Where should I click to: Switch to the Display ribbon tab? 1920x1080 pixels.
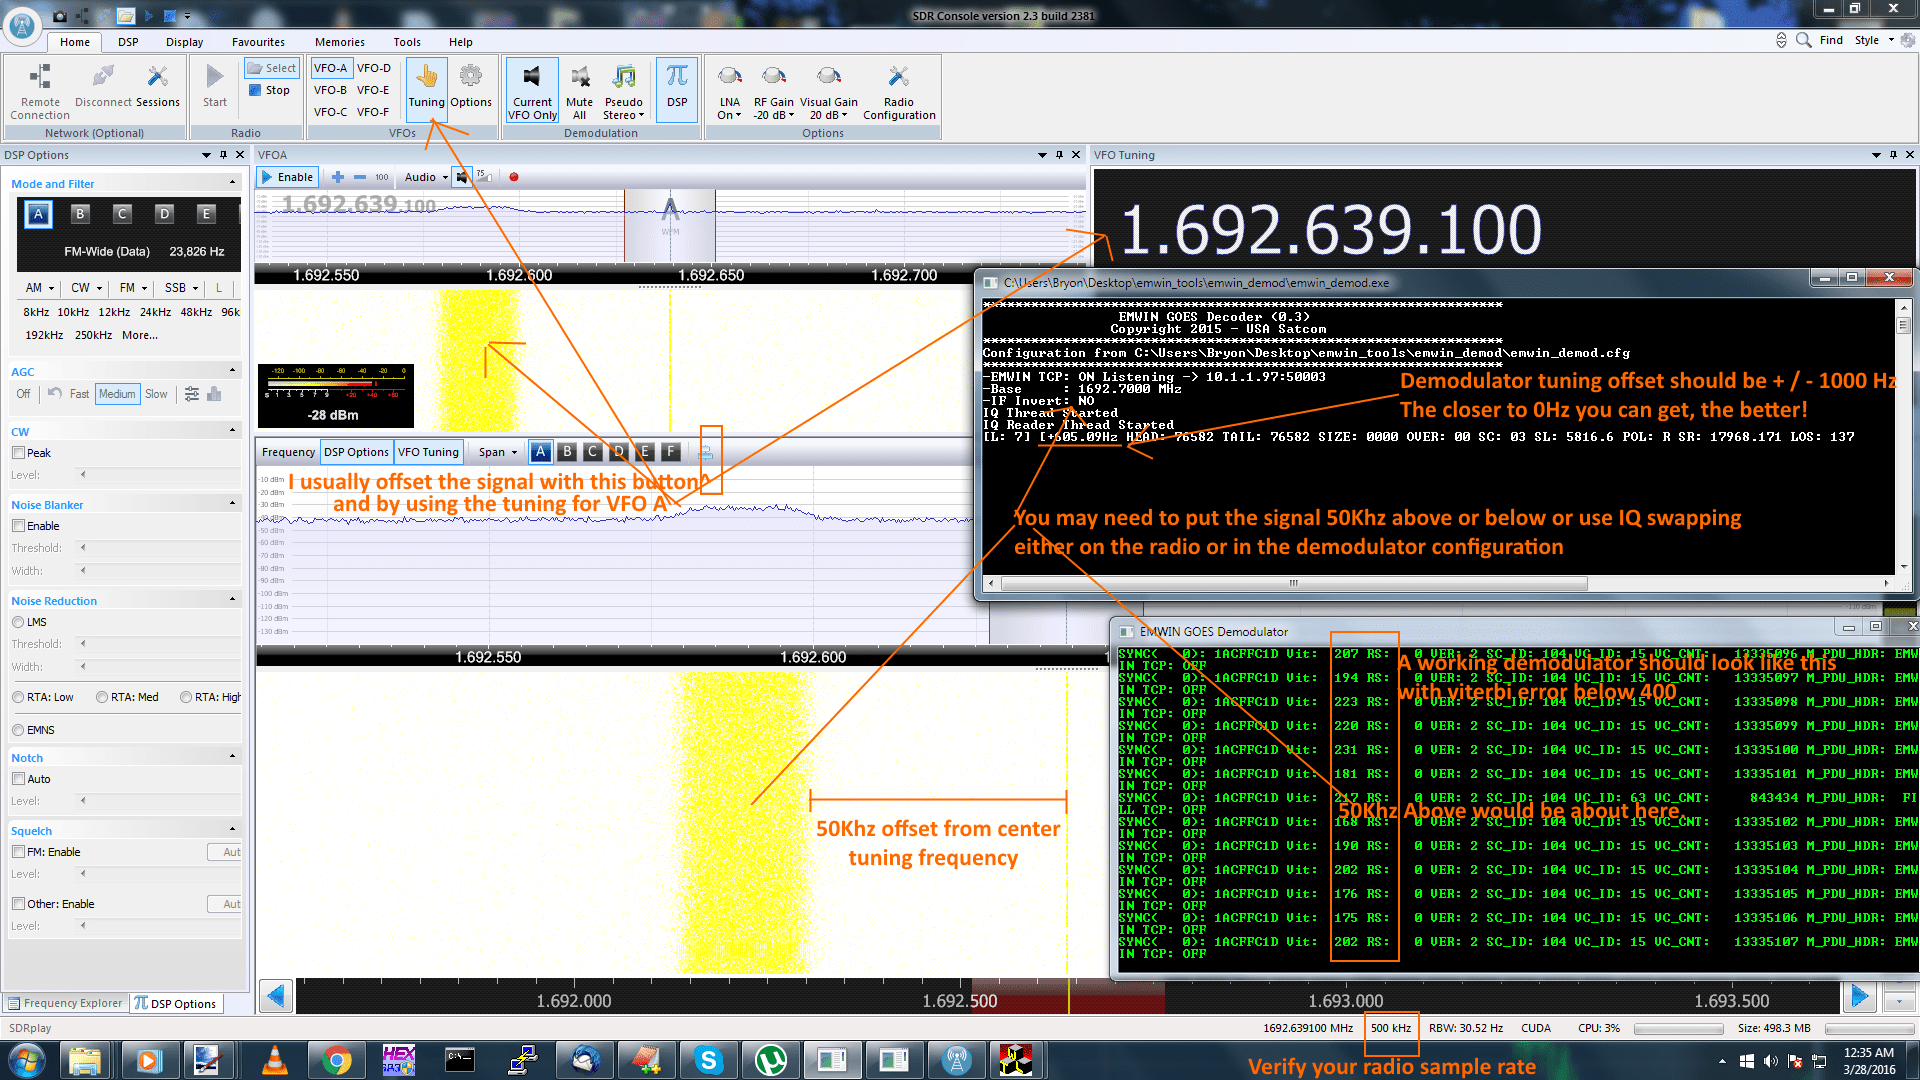point(184,42)
